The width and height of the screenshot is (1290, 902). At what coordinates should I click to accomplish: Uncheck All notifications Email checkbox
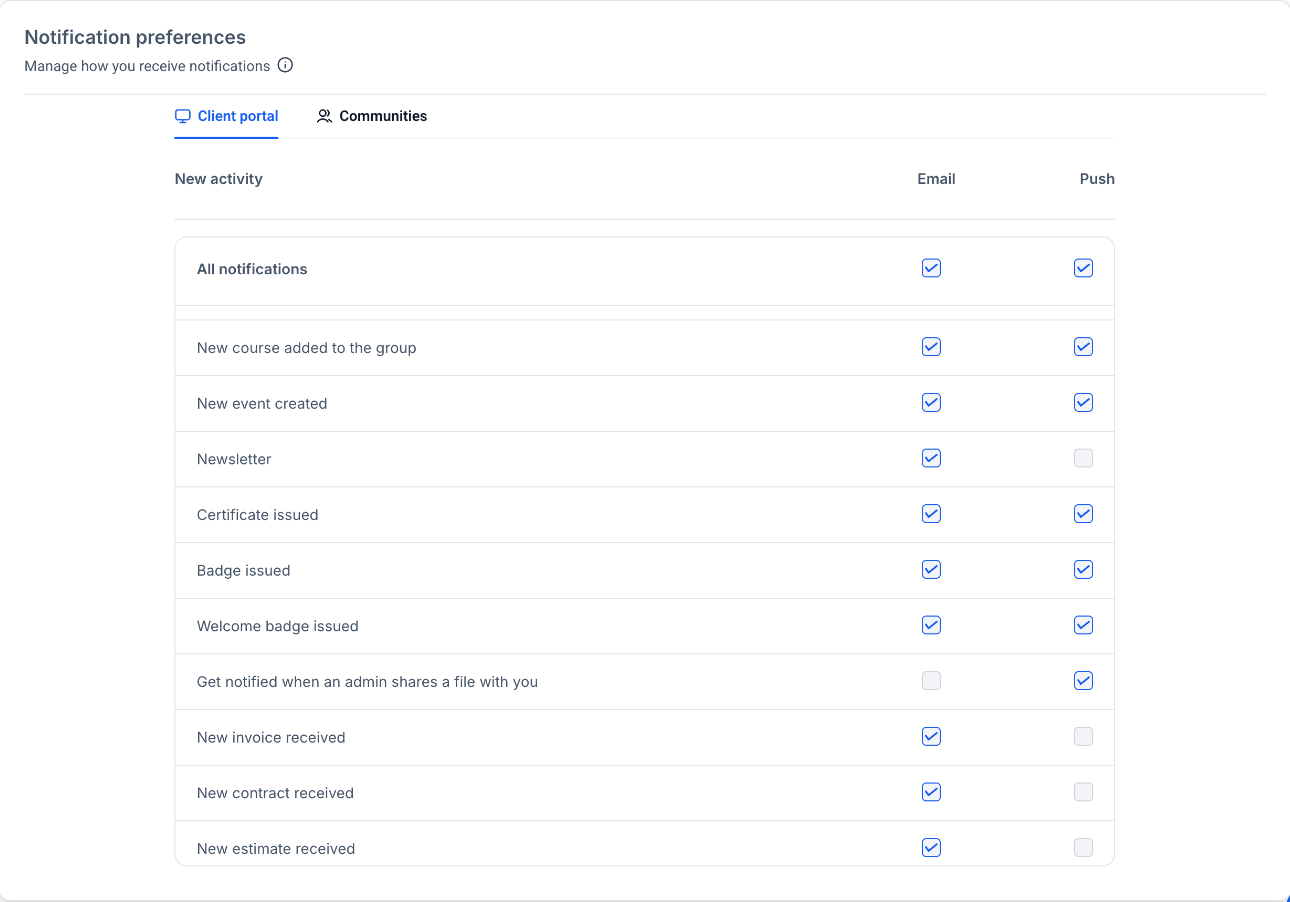931,268
